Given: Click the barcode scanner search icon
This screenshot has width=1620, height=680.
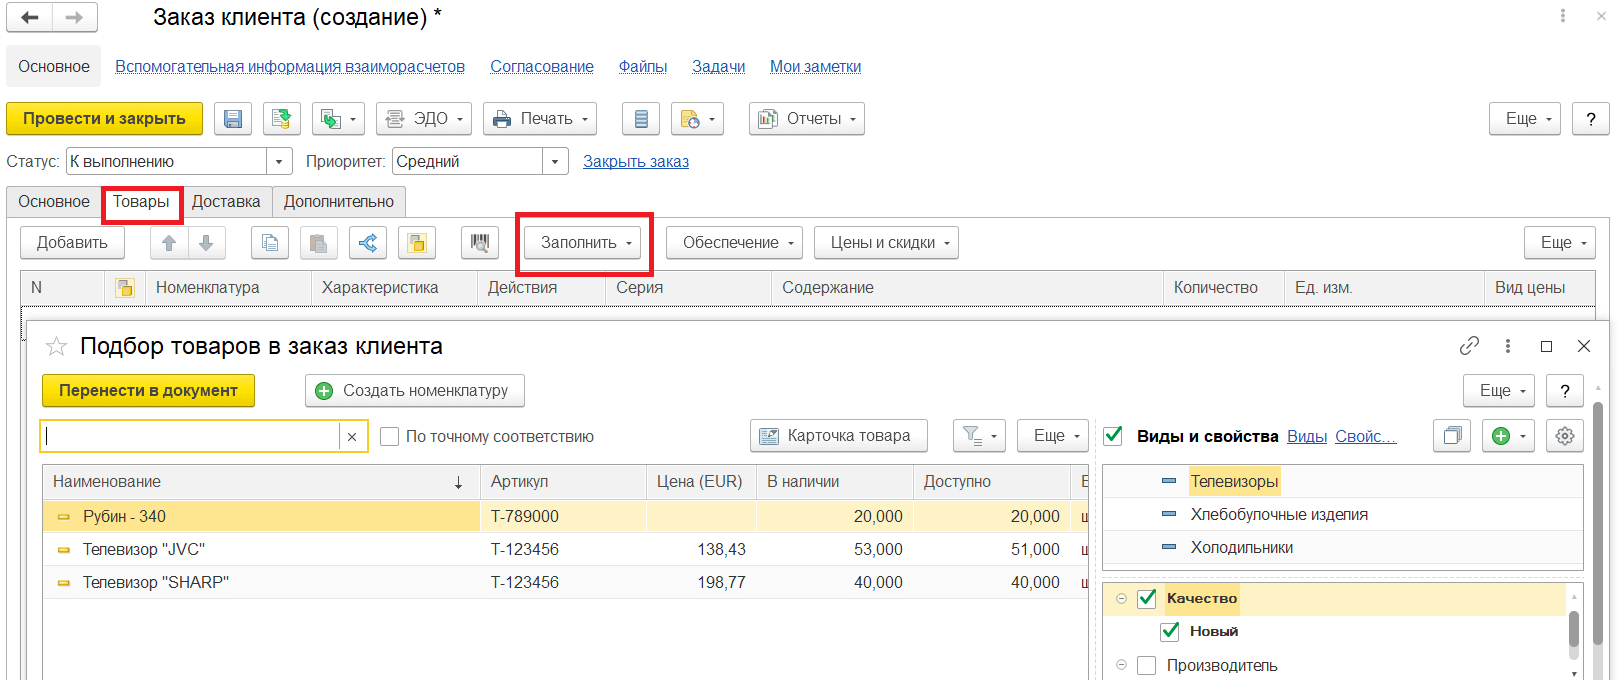Looking at the screenshot, I should (x=480, y=243).
